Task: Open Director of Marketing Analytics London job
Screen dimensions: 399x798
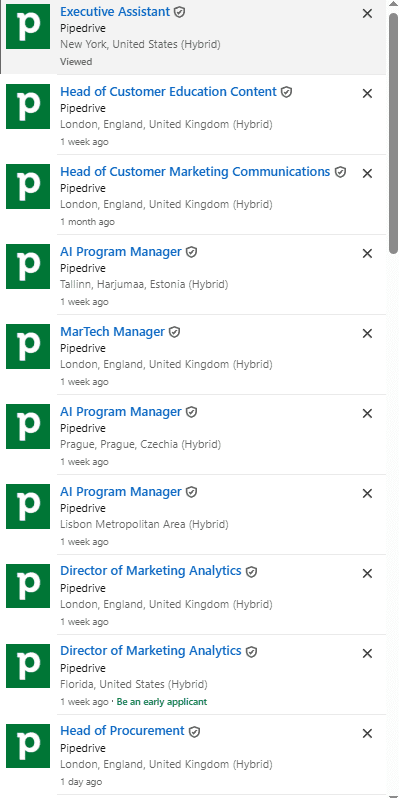Action: [x=151, y=571]
